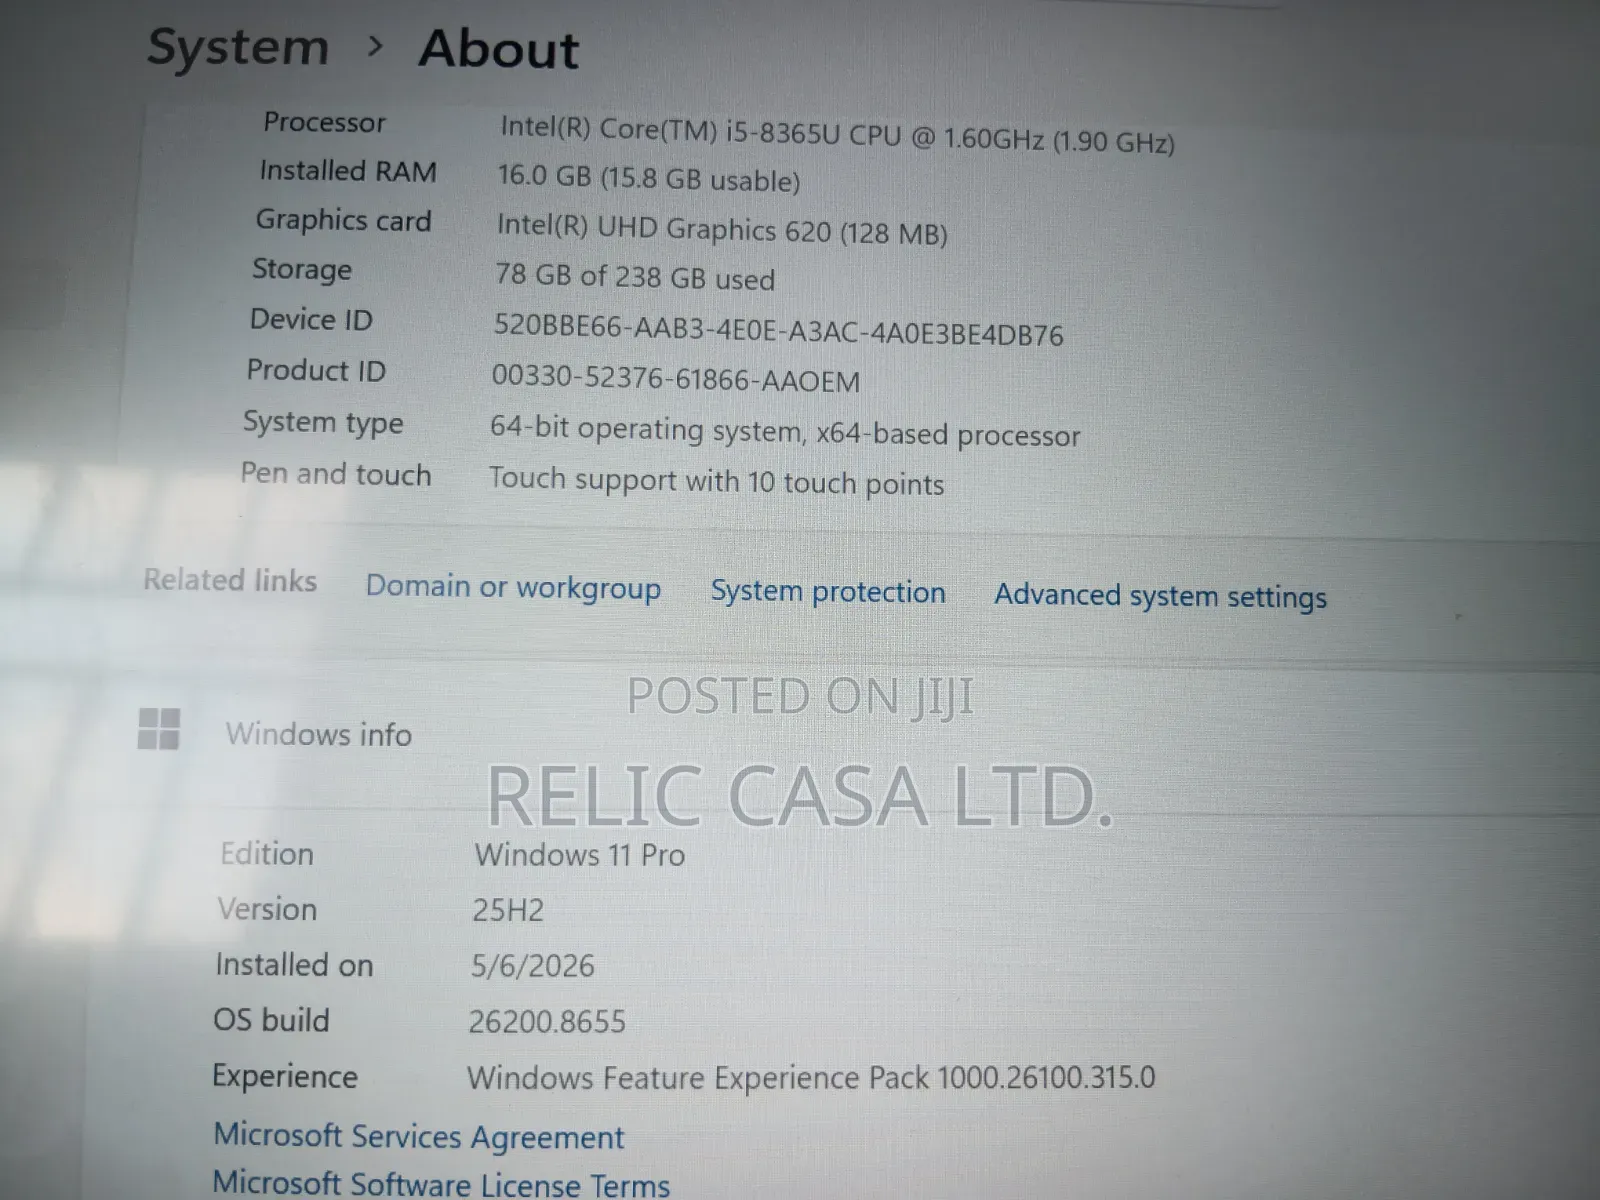Click the Version label

point(268,909)
